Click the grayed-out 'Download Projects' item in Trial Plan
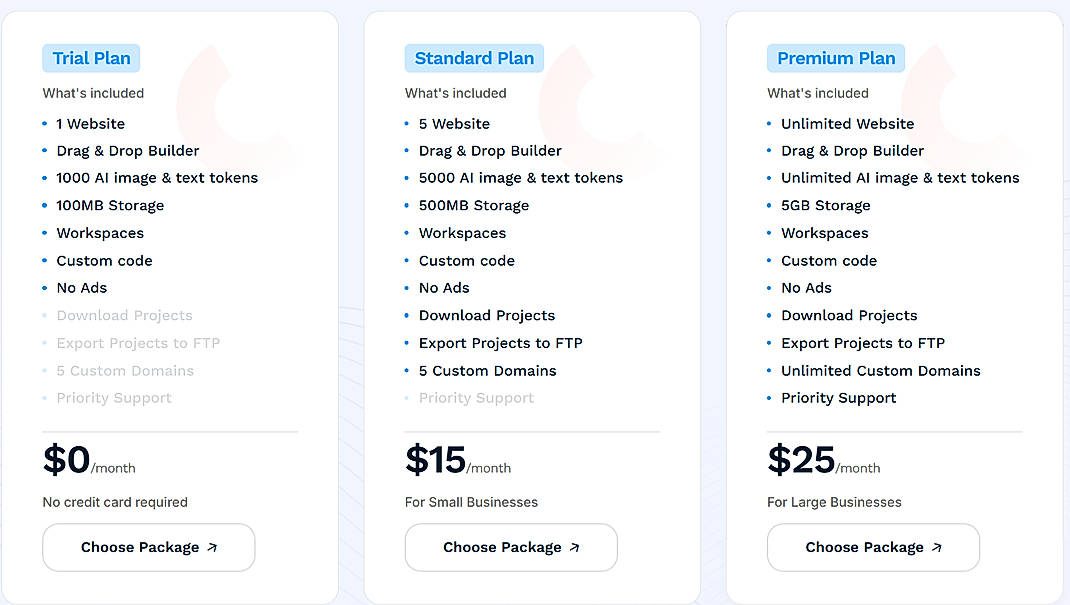Viewport: 1070px width, 605px height. [124, 315]
